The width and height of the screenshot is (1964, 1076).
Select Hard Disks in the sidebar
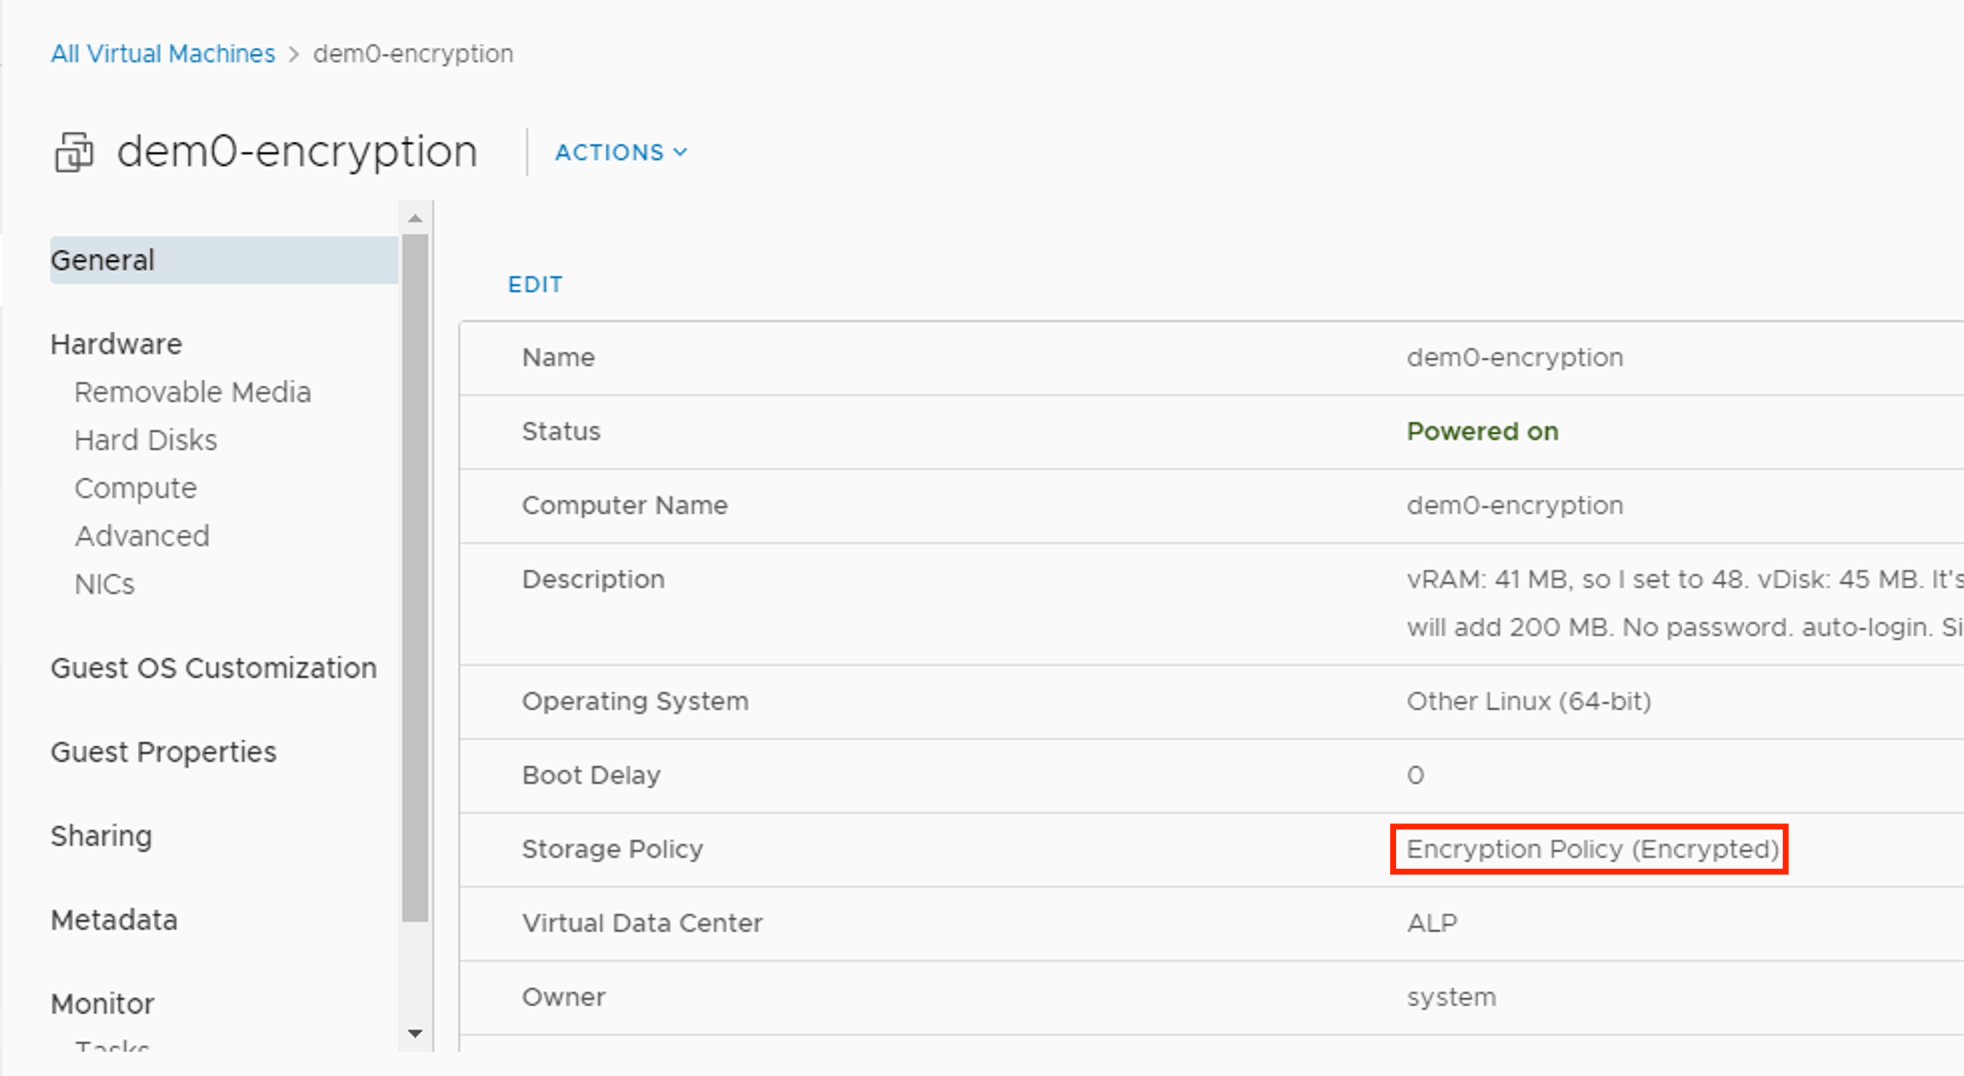tap(145, 440)
